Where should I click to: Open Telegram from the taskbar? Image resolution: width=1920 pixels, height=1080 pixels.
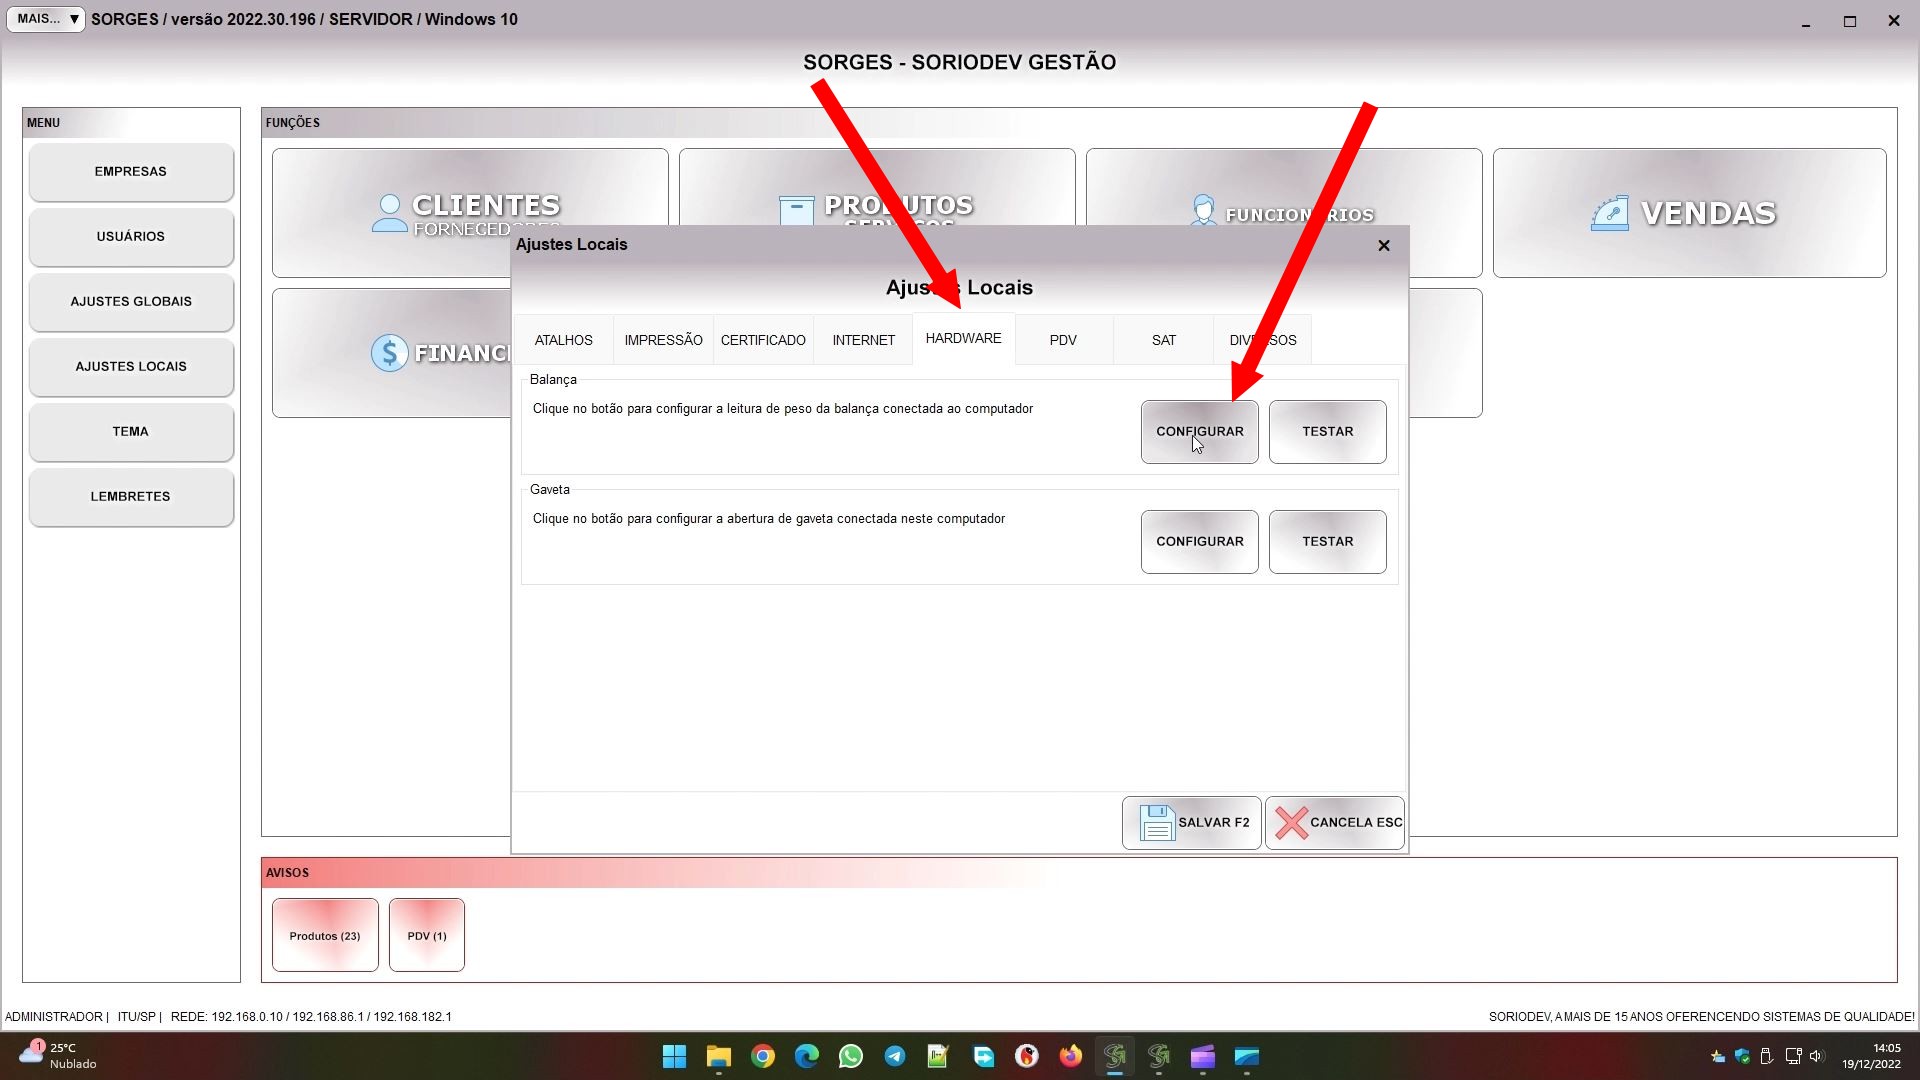pos(895,1057)
